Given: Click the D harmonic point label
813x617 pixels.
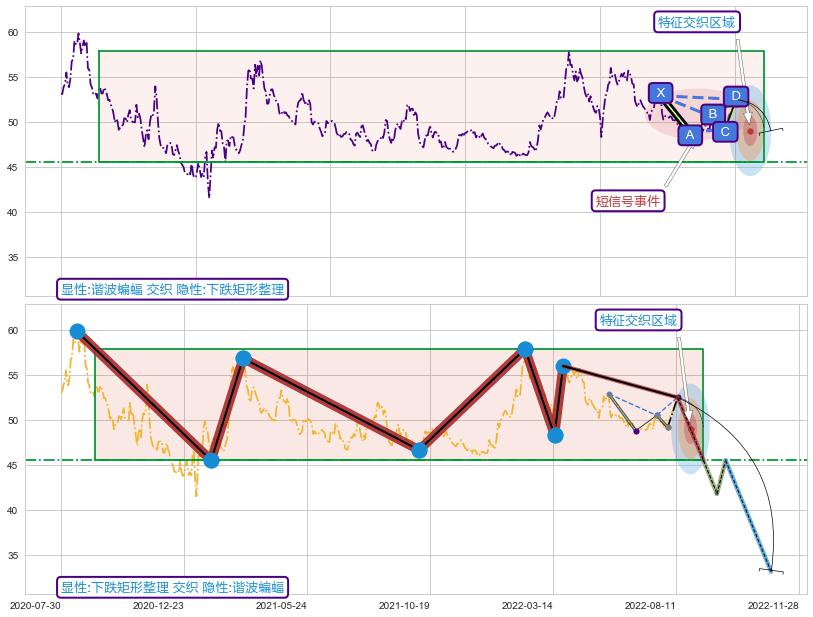Looking at the screenshot, I should [736, 96].
